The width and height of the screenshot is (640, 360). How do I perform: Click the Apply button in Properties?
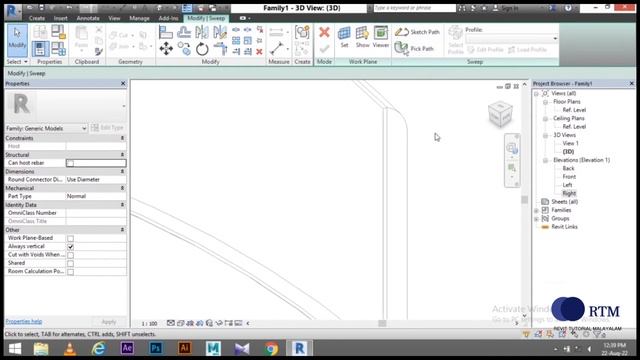pos(109,322)
